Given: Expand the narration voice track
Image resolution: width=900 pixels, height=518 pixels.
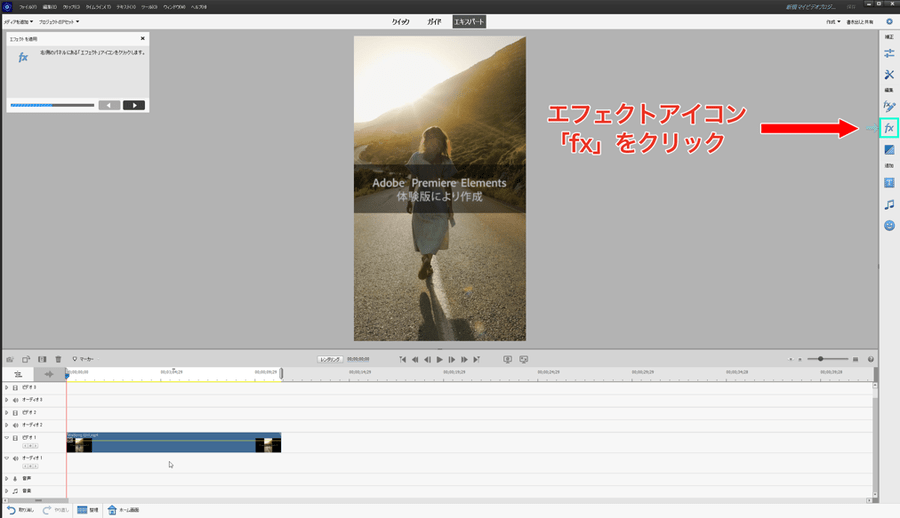Looking at the screenshot, I should pos(7,478).
